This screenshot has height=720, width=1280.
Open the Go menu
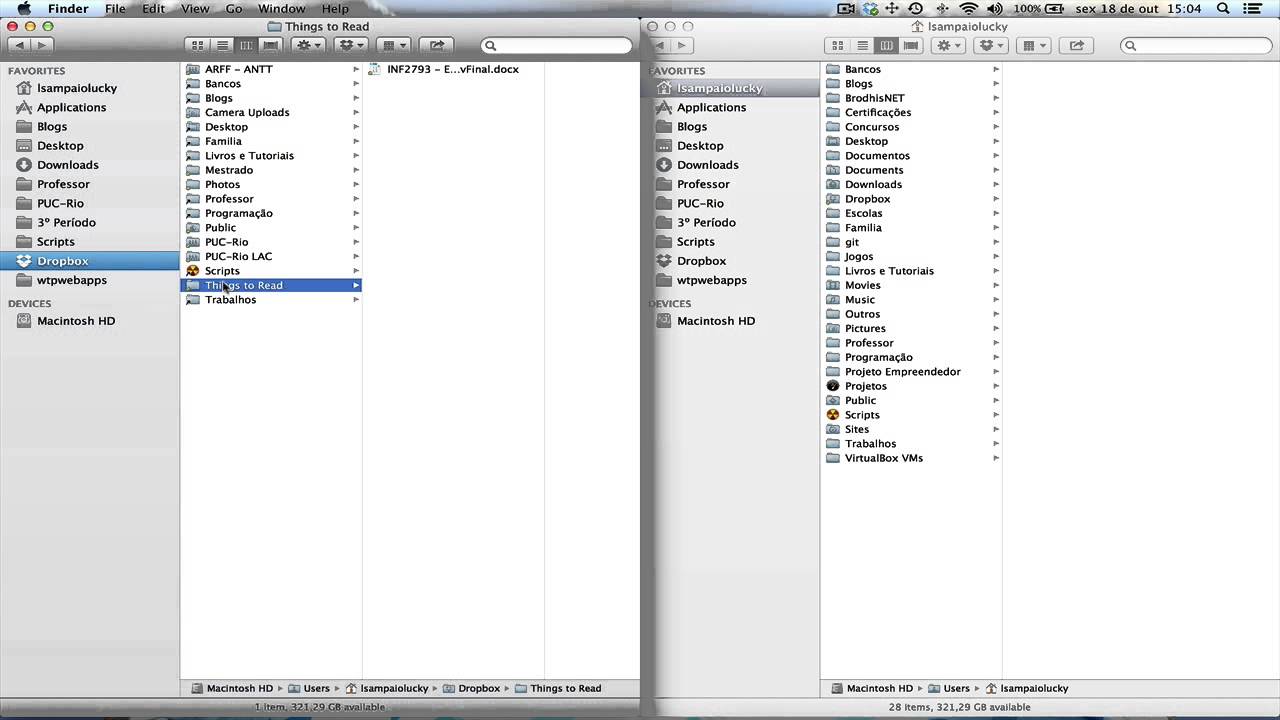click(233, 8)
